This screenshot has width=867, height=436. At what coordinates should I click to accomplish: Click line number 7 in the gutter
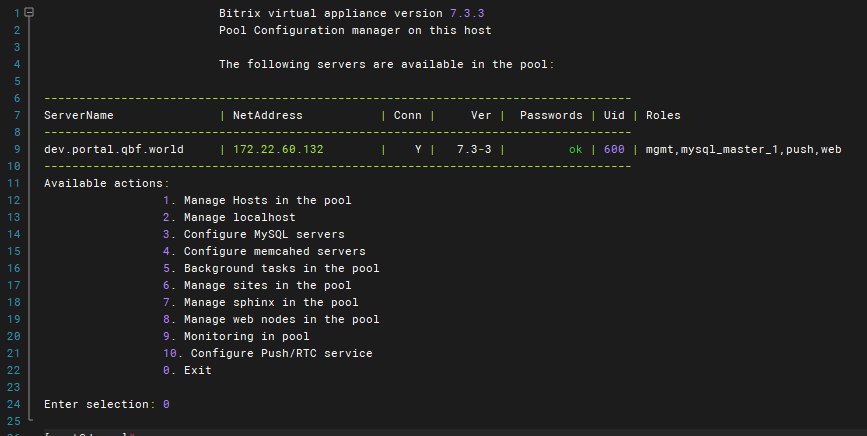(x=17, y=115)
